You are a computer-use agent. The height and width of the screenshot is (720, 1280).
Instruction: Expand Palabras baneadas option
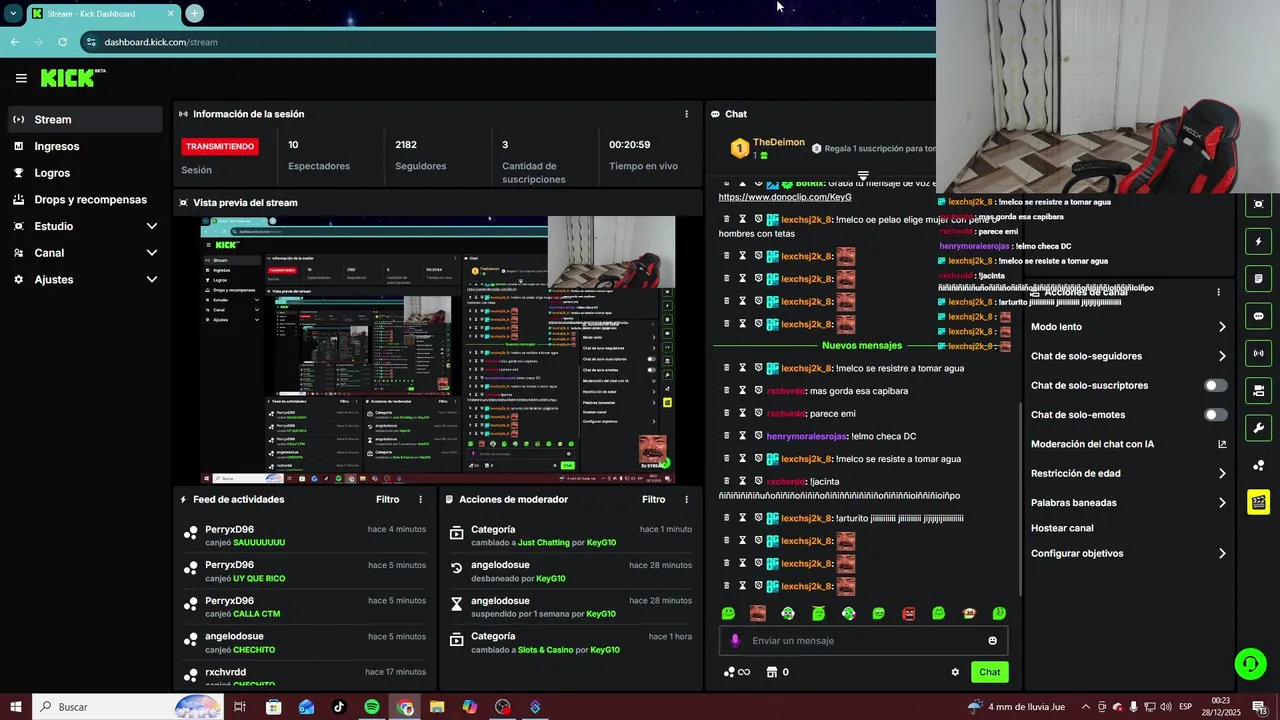point(1129,503)
